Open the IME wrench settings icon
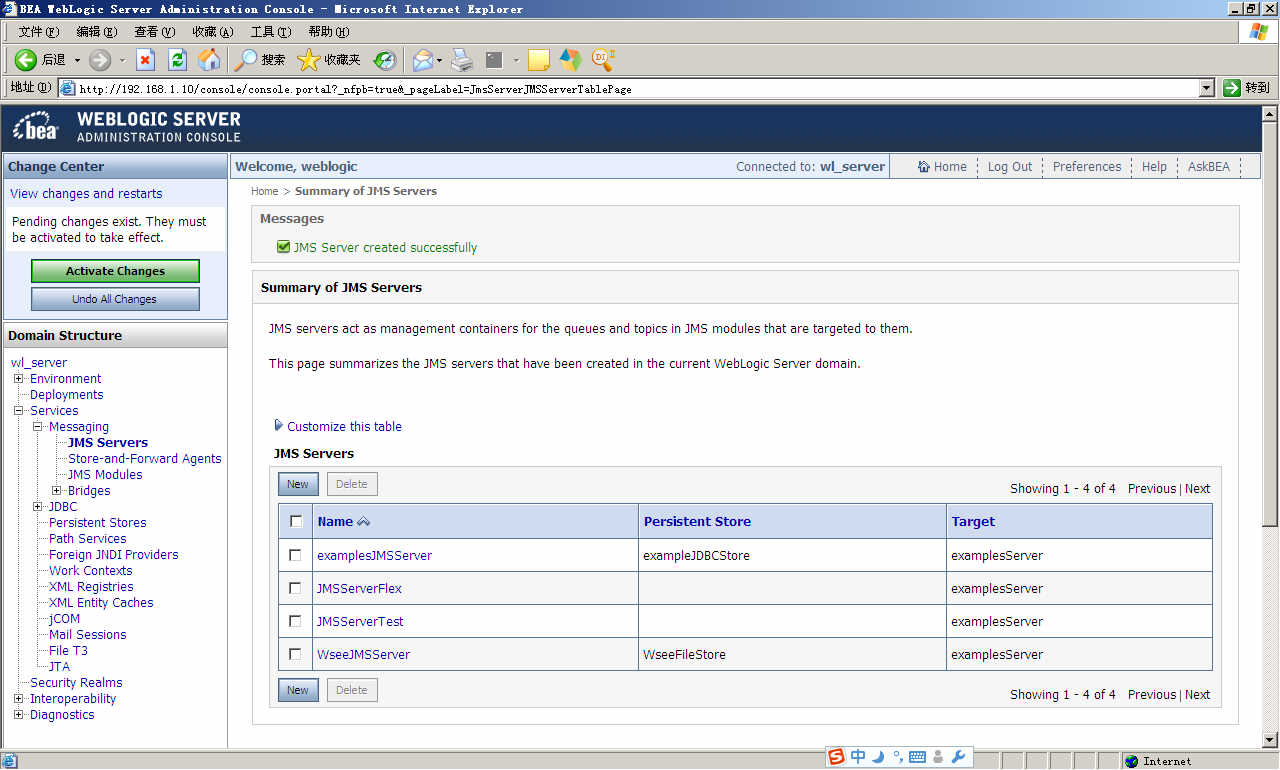 point(958,757)
